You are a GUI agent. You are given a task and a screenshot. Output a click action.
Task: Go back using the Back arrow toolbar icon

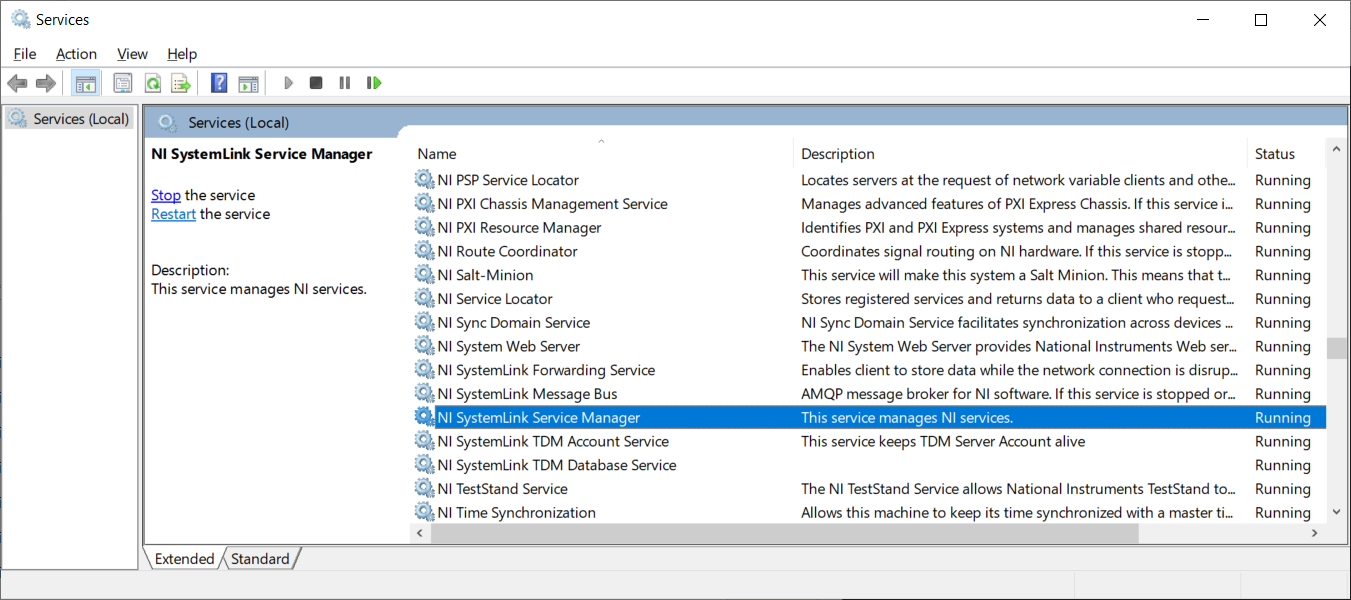click(17, 83)
